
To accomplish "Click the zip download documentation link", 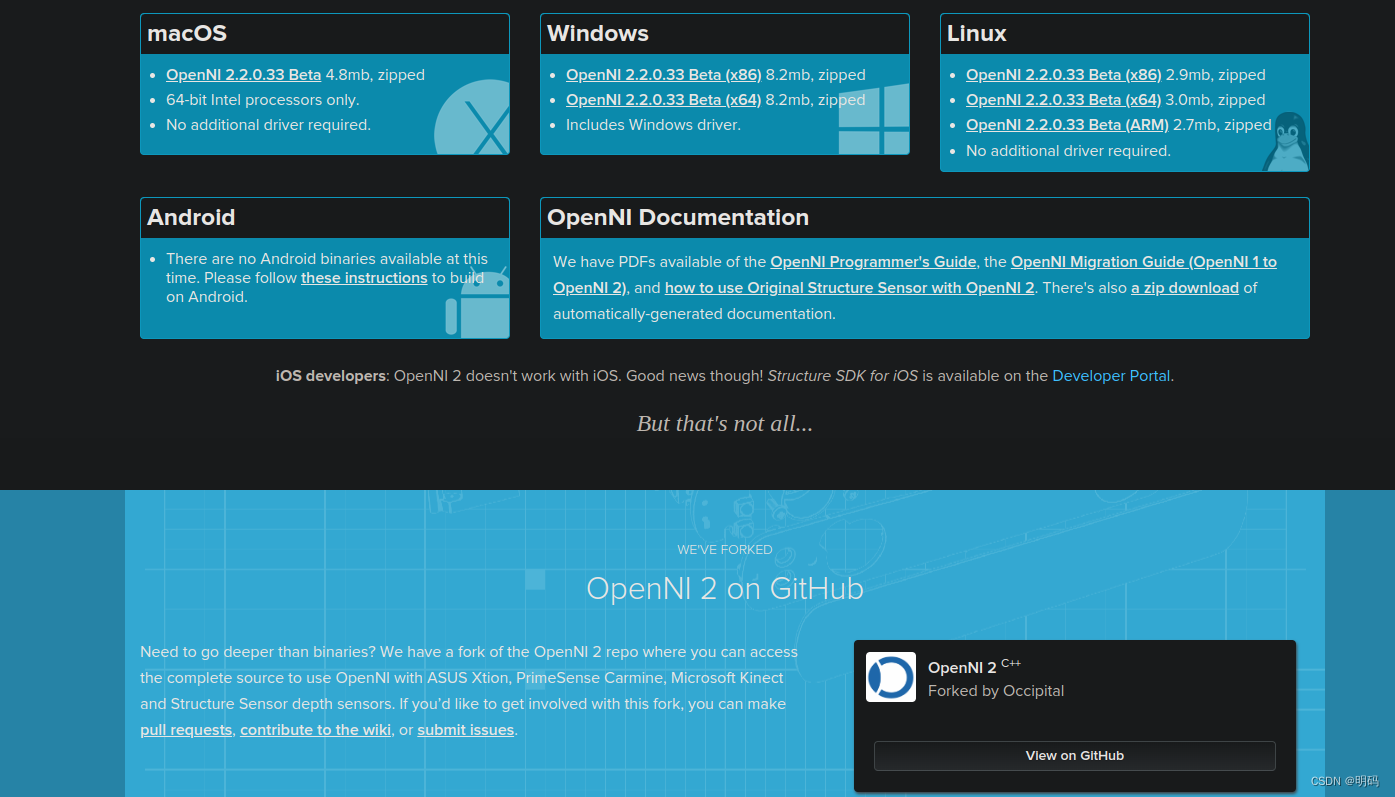I will [x=1185, y=287].
